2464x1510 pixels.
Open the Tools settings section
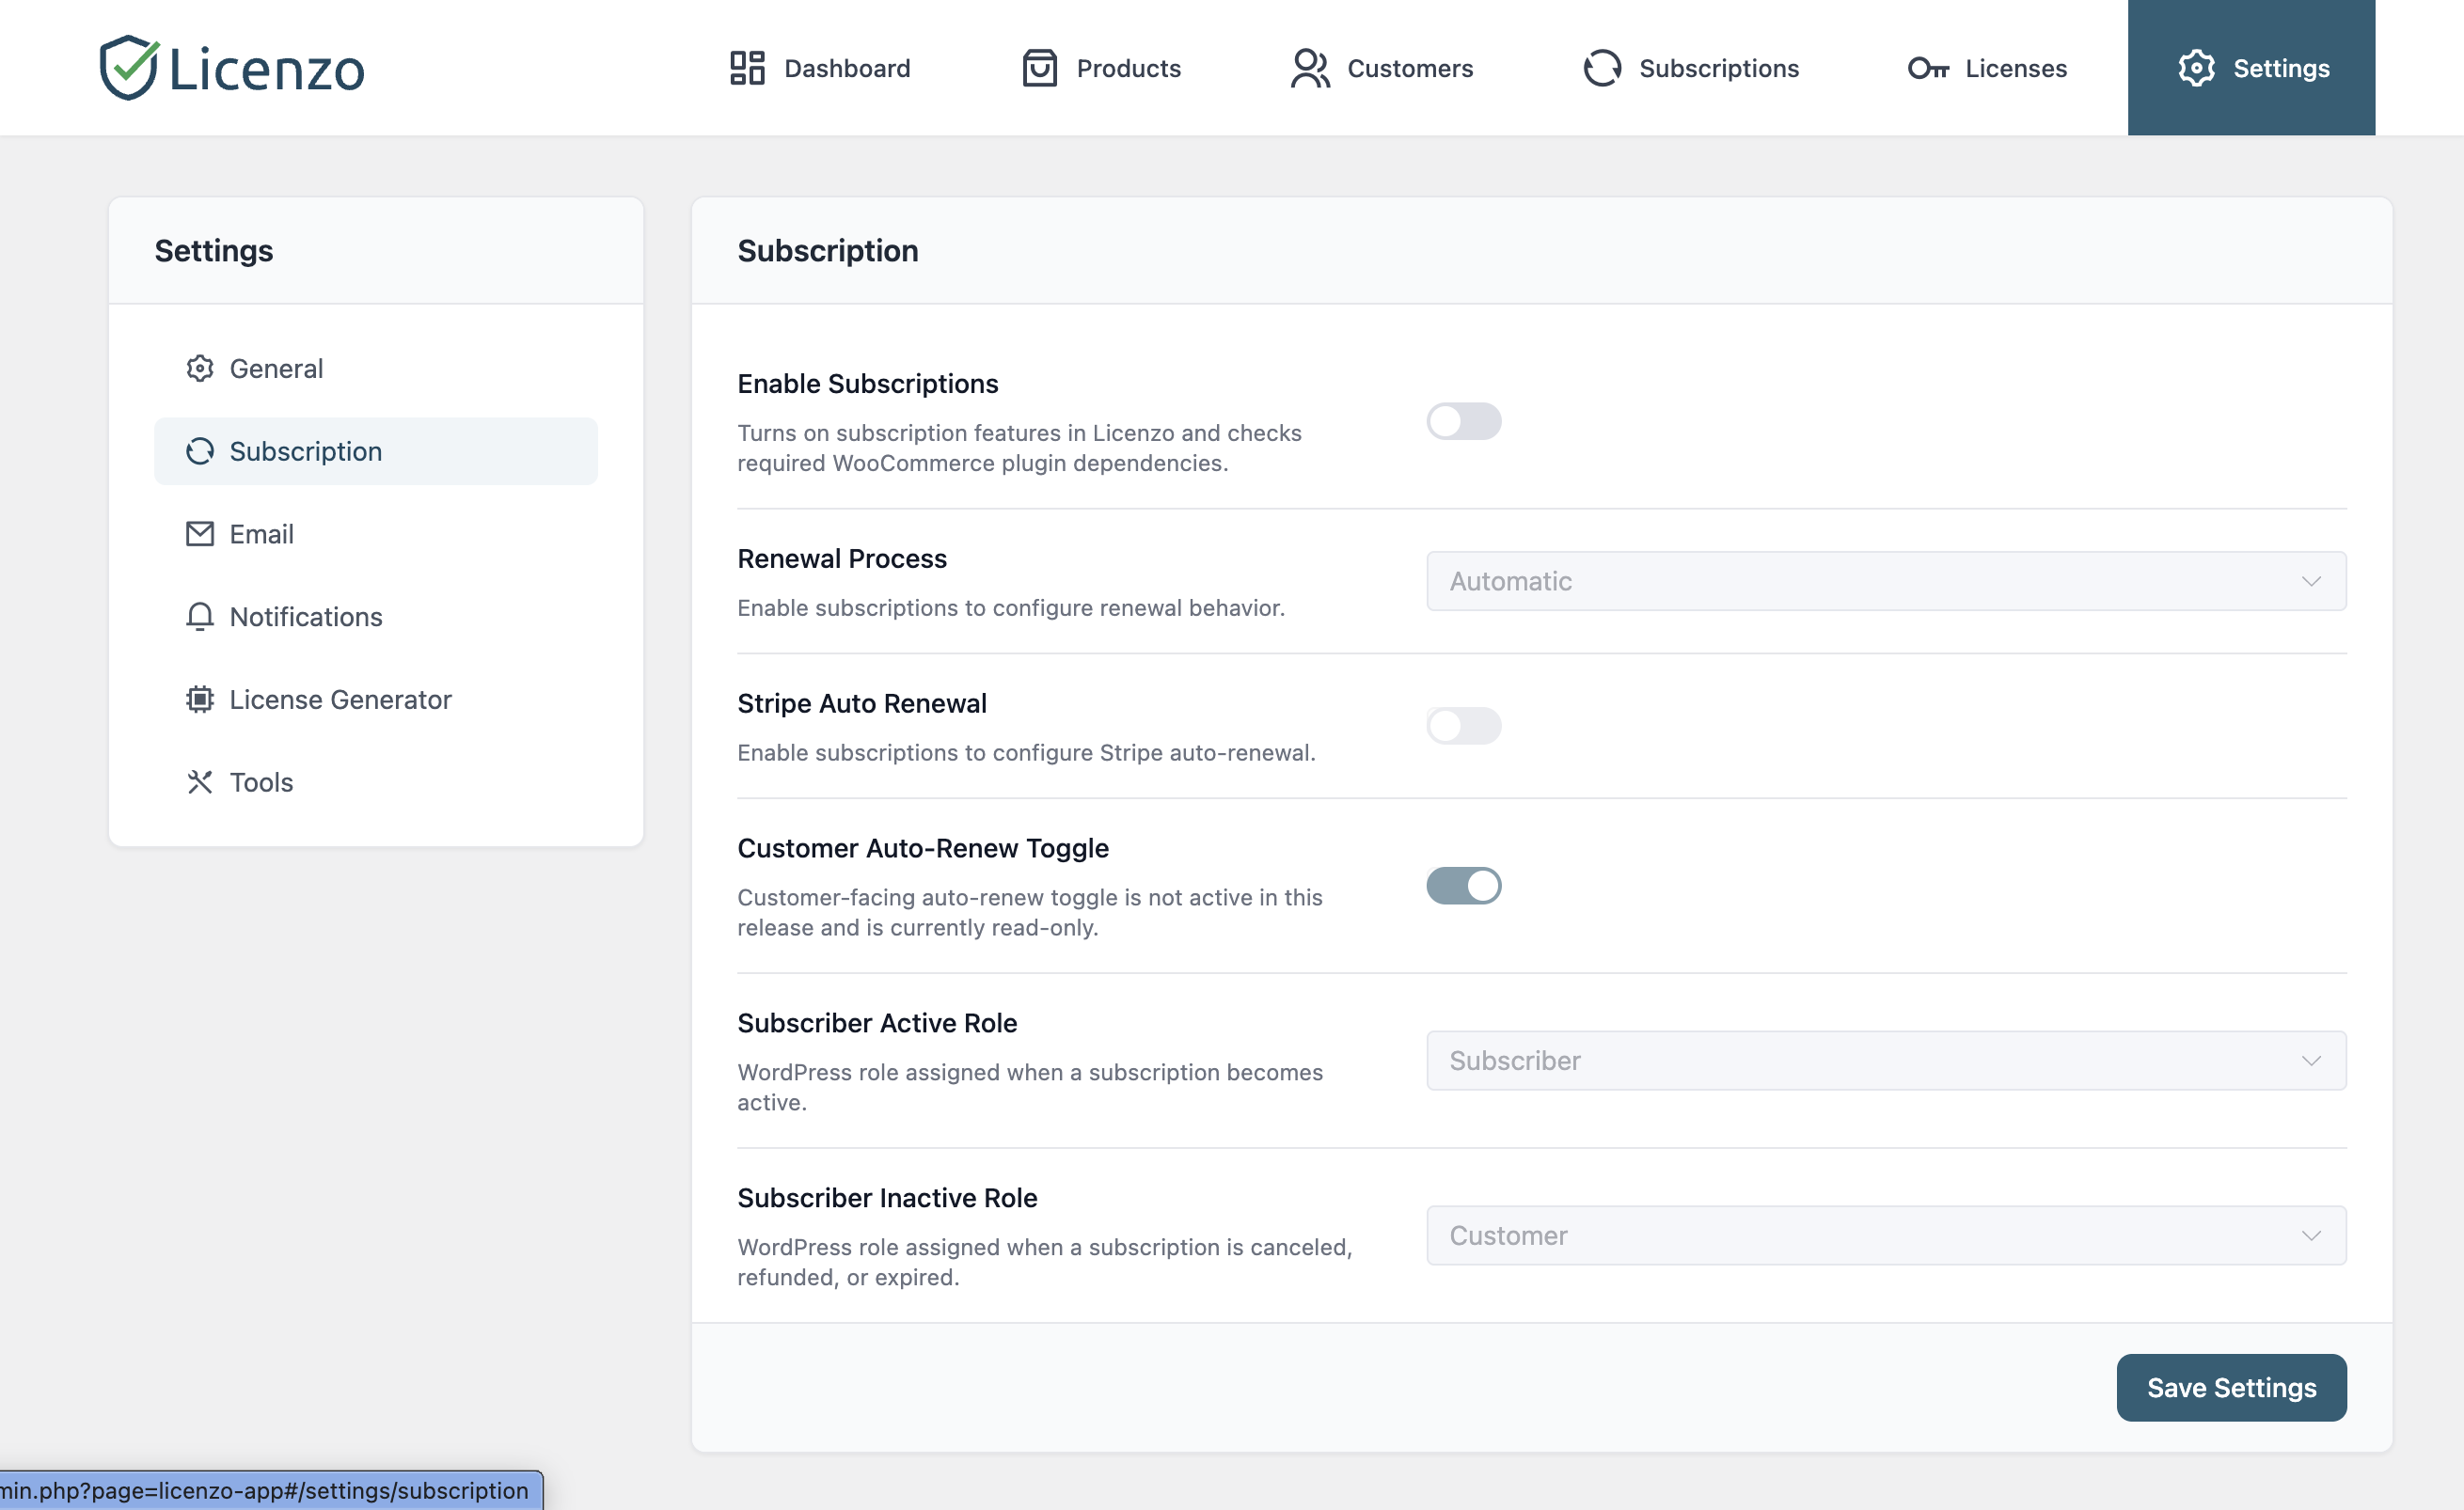click(x=259, y=782)
